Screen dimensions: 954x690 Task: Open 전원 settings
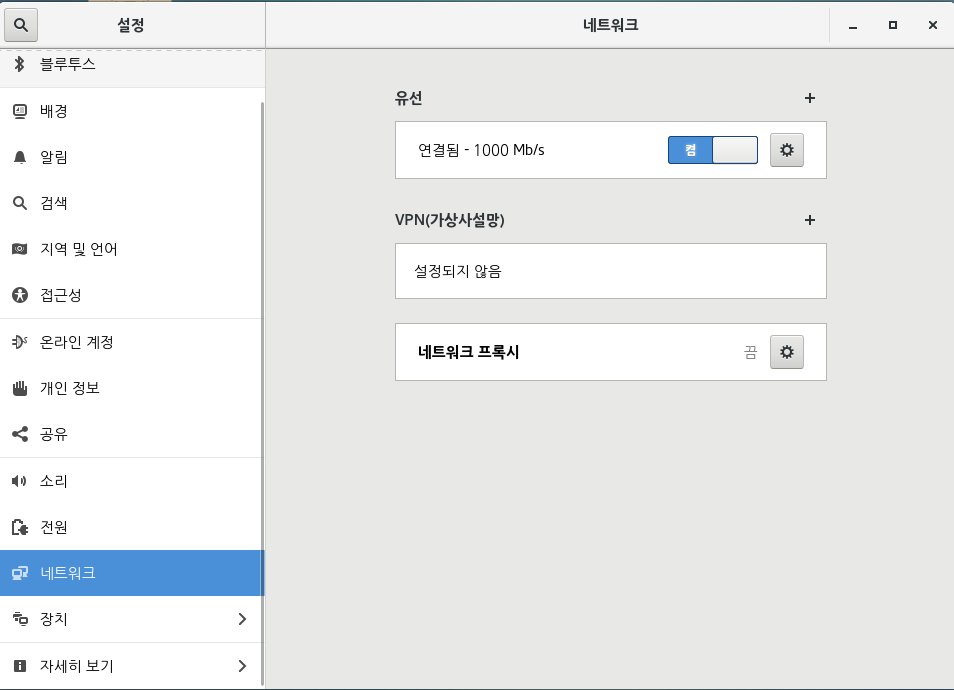tap(131, 527)
